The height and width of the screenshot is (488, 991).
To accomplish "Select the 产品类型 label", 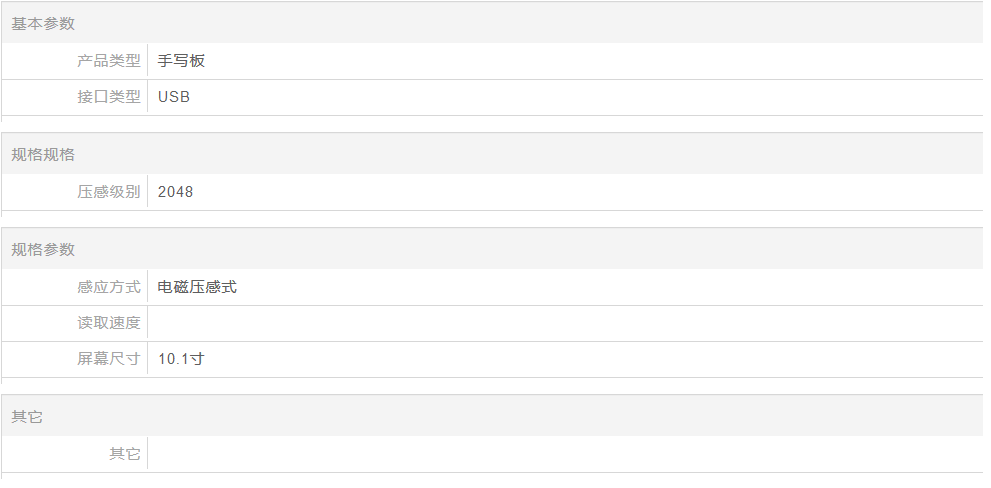I will tap(109, 61).
